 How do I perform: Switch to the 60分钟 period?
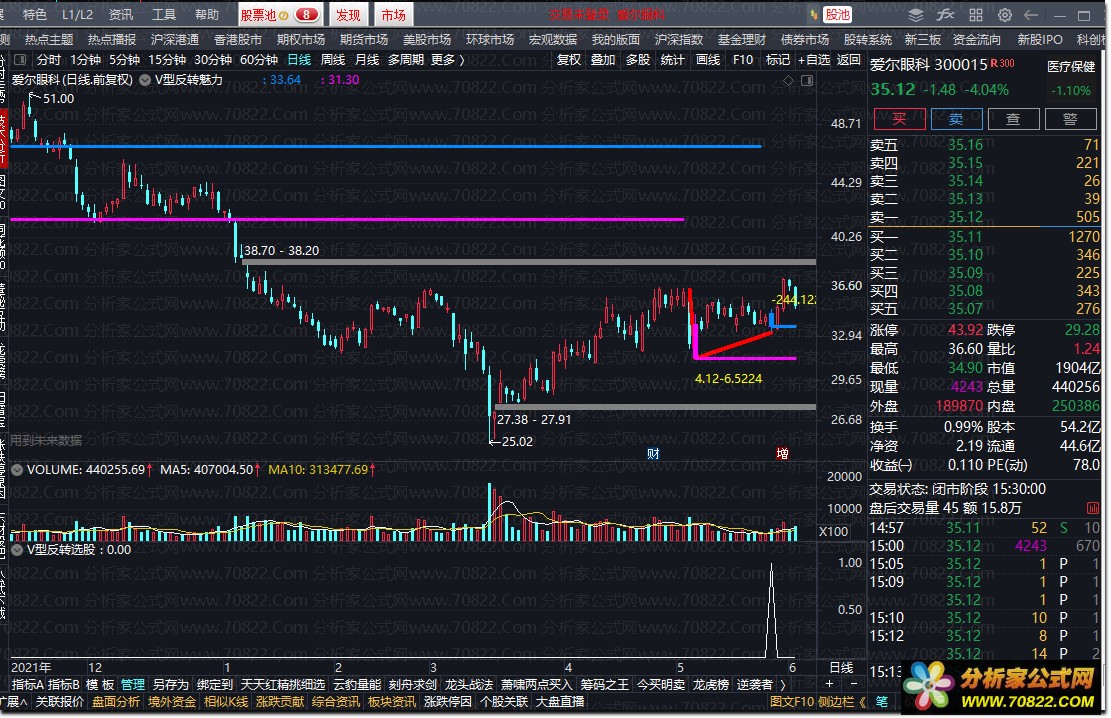click(259, 60)
